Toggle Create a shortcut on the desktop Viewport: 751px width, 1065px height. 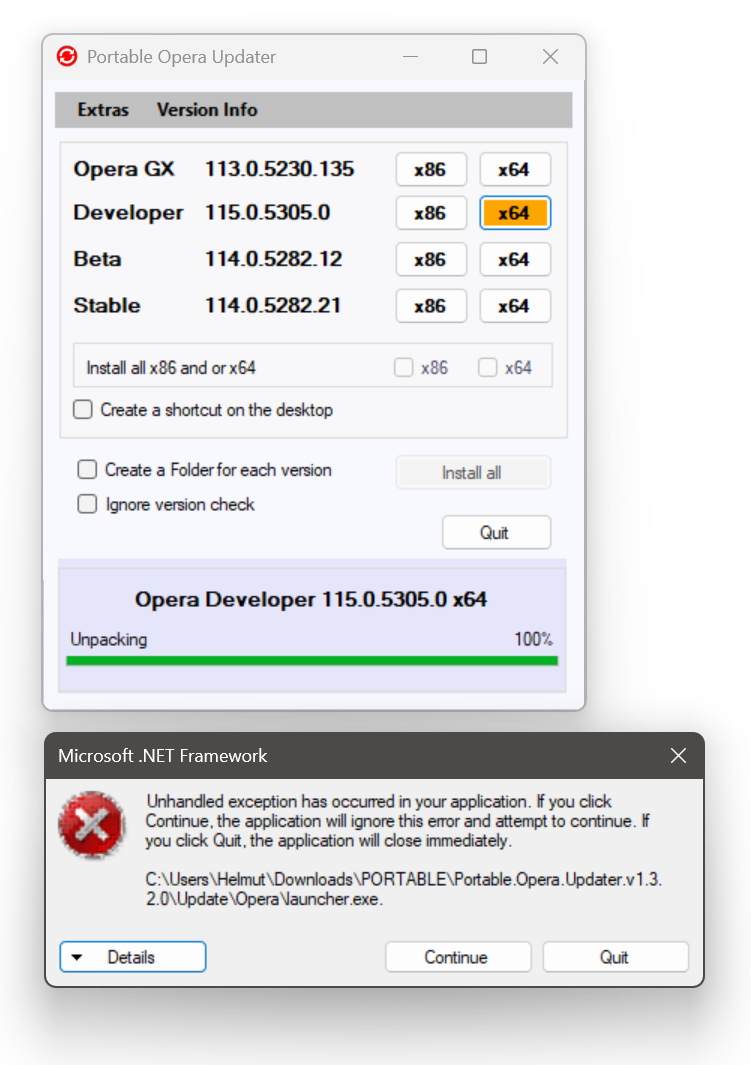click(x=83, y=410)
